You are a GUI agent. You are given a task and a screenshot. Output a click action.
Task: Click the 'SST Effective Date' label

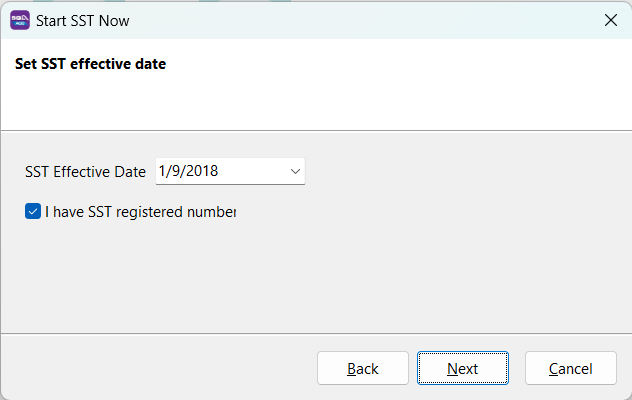tap(85, 172)
